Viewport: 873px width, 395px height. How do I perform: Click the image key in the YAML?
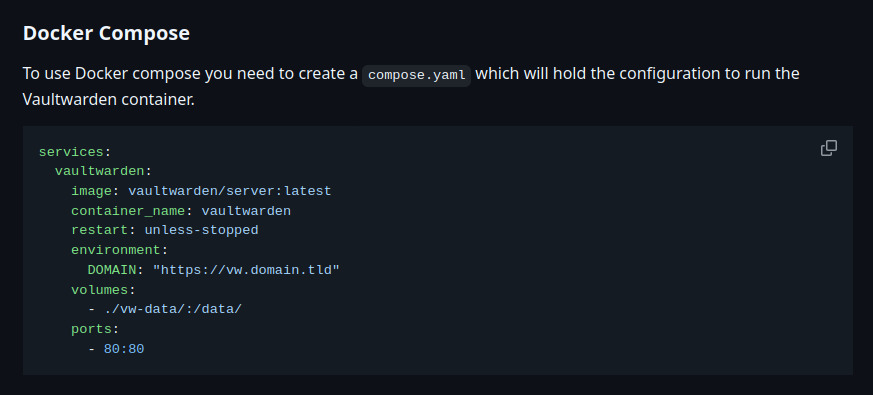point(91,191)
